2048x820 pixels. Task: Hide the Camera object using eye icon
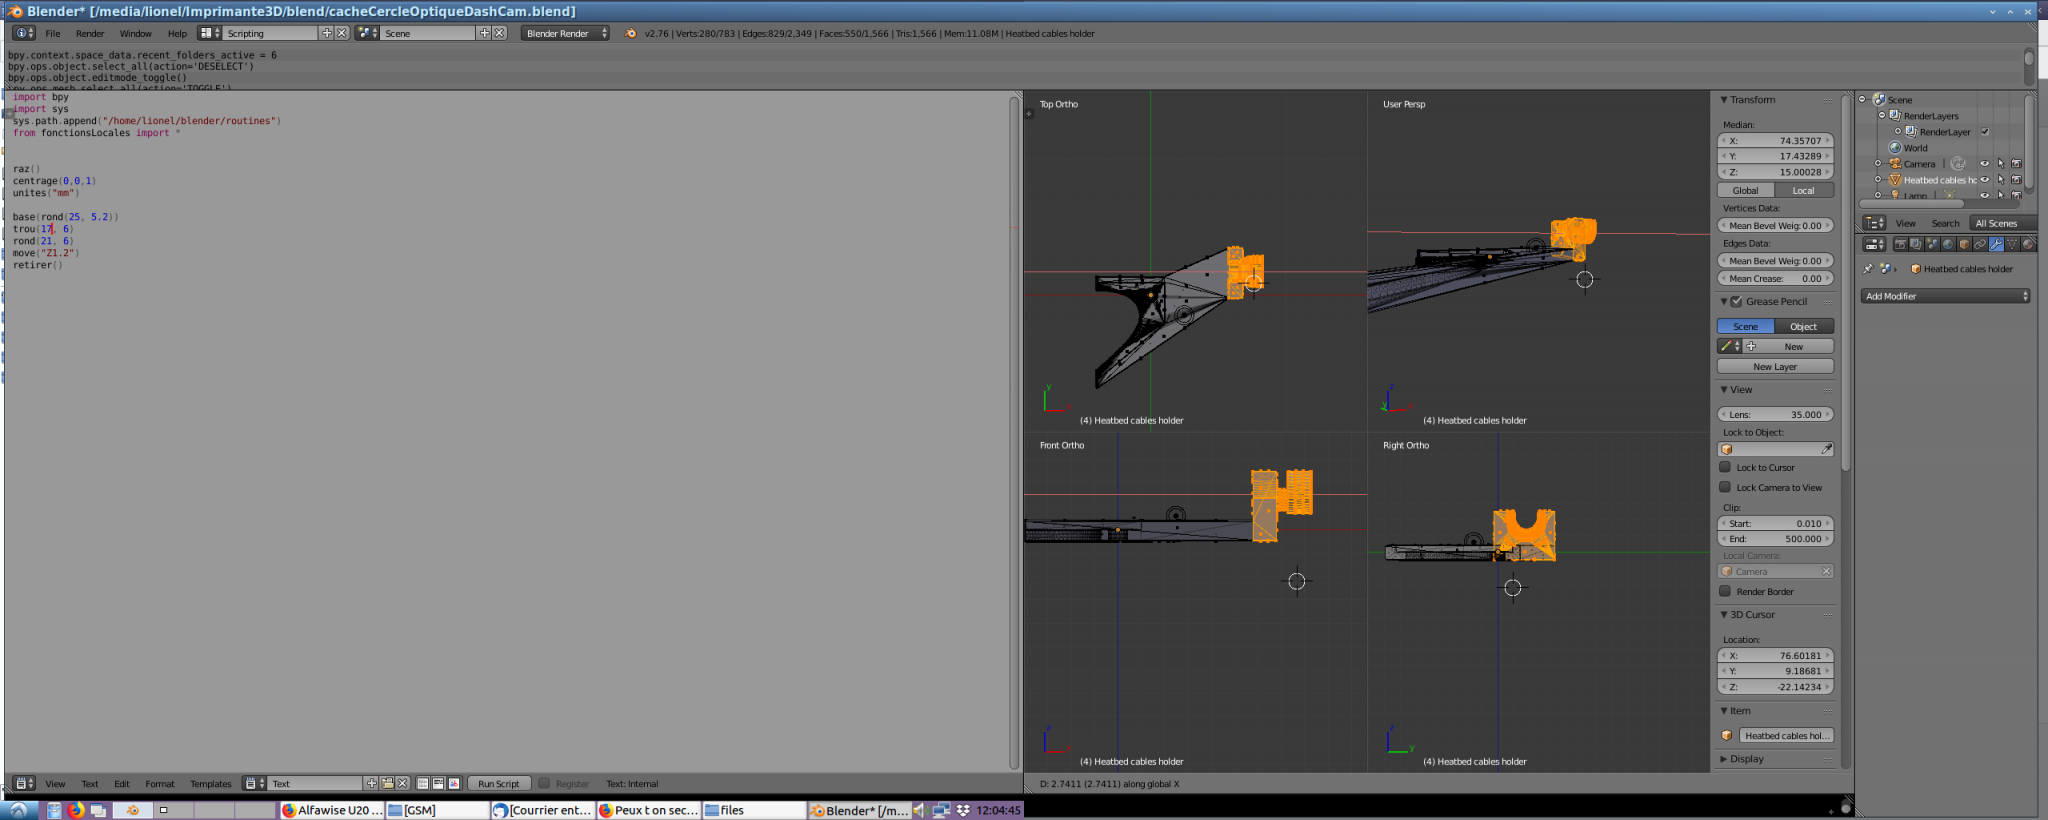point(1984,164)
